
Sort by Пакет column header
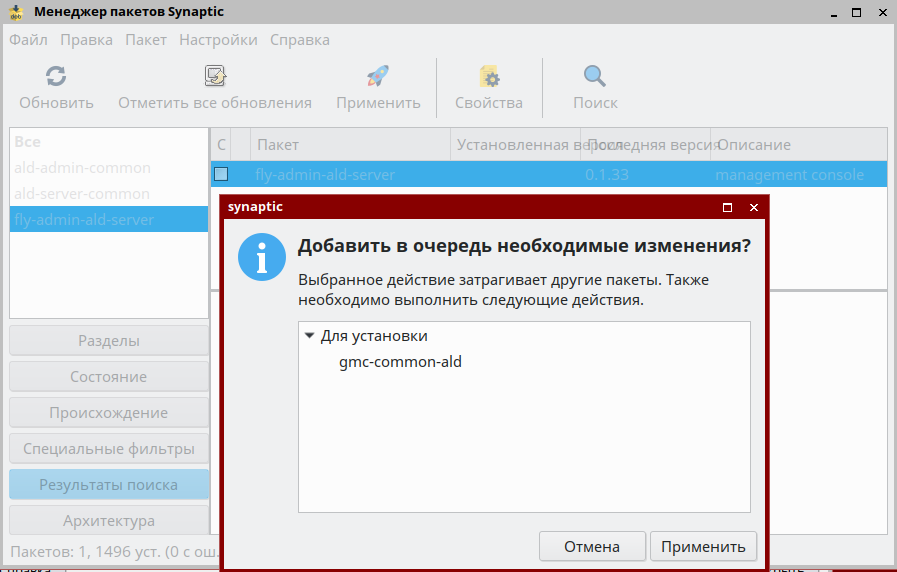click(350, 145)
